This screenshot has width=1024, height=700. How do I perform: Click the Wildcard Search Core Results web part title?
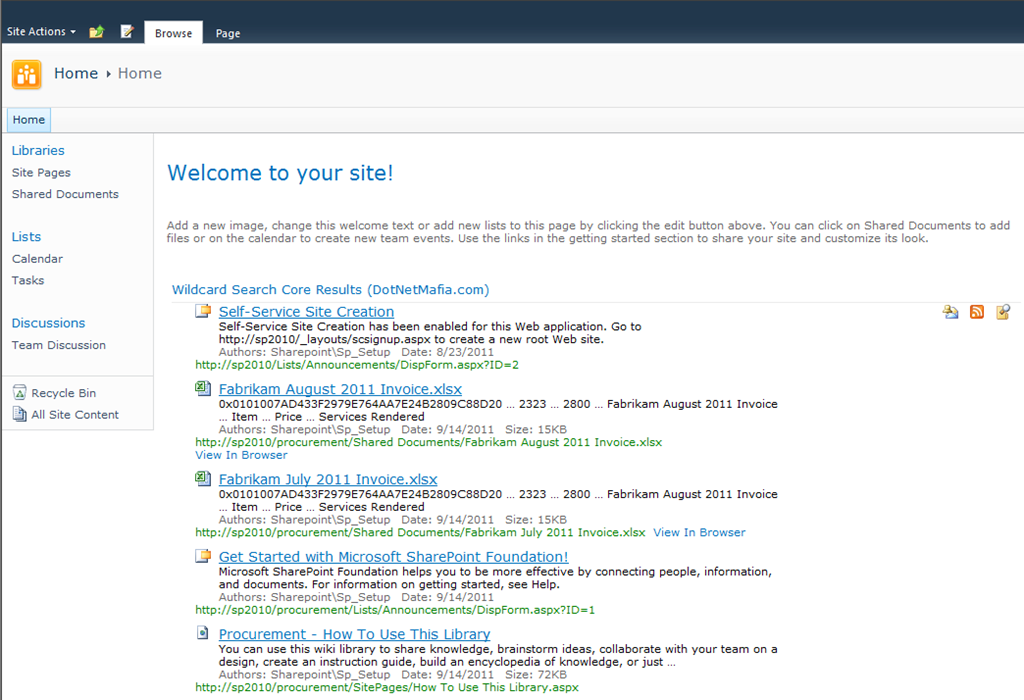coord(330,289)
